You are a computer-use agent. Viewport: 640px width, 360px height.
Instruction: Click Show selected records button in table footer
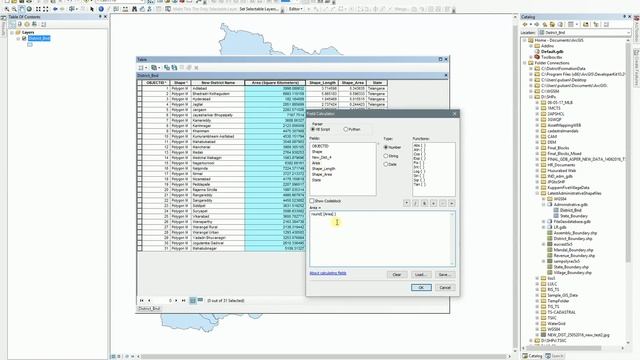(200, 300)
